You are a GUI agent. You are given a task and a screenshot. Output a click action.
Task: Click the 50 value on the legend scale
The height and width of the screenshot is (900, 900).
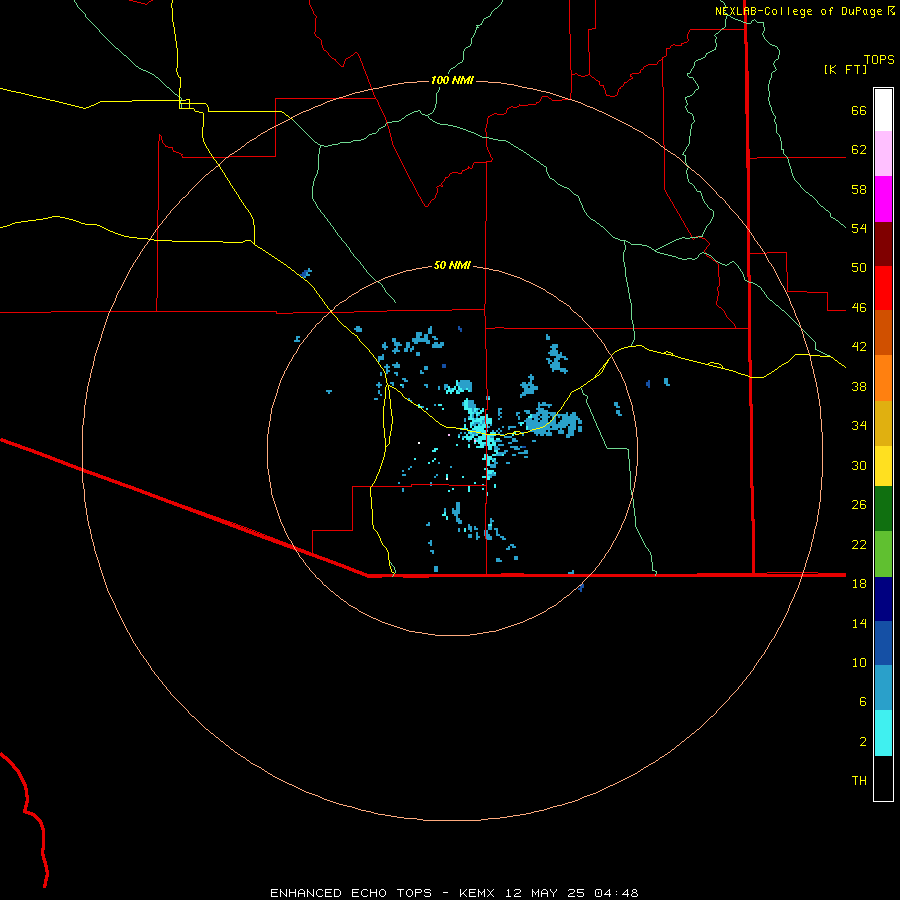coord(859,268)
